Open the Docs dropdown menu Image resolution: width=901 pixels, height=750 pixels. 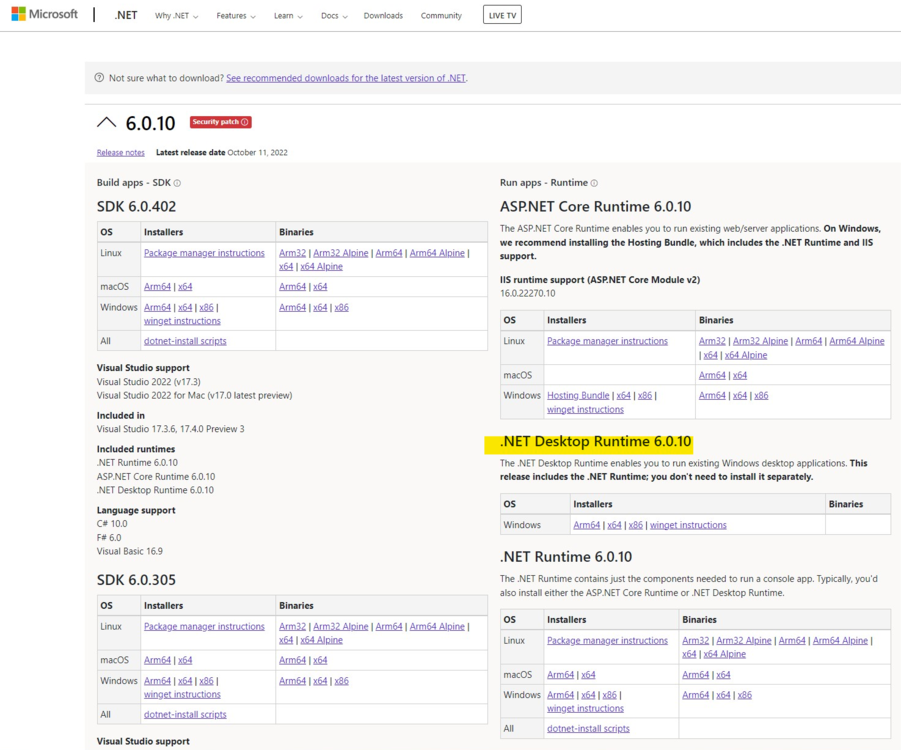click(334, 16)
